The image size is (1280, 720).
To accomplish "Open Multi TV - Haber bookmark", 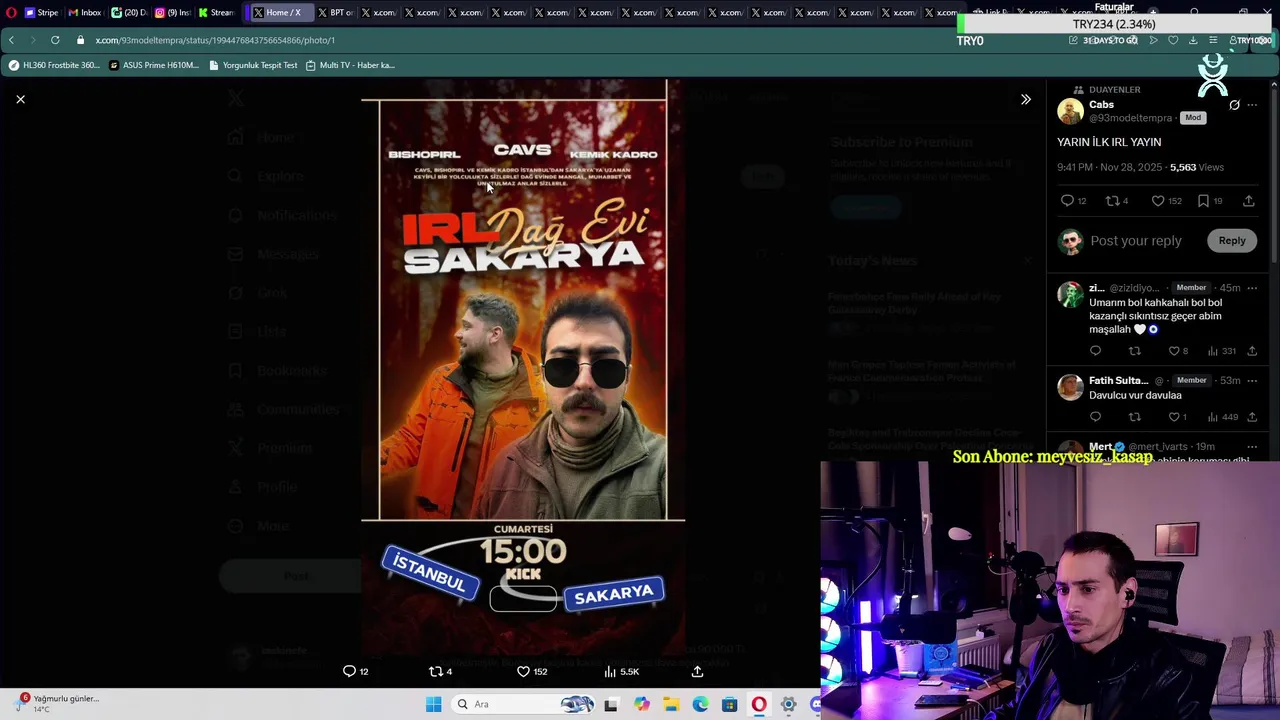I will point(350,65).
